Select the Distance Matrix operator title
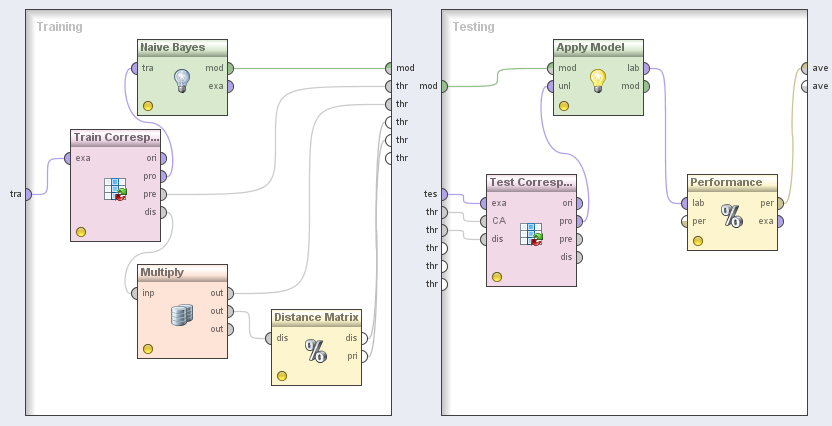This screenshot has width=832, height=426. 316,317
